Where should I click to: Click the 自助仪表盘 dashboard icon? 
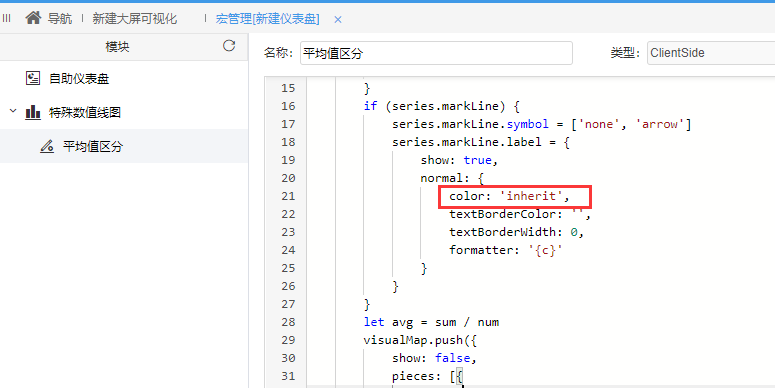[33, 79]
